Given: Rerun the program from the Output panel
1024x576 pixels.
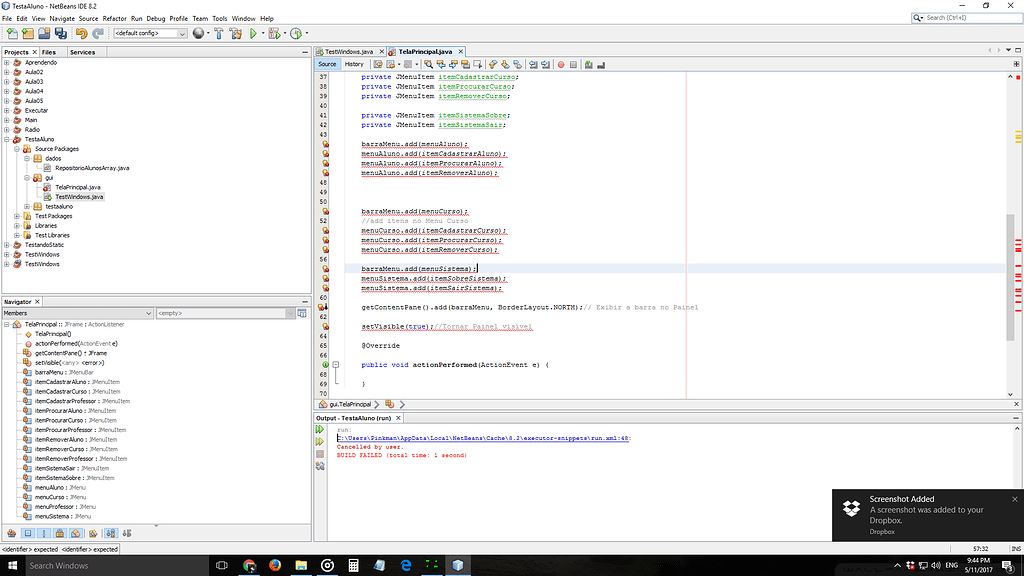Looking at the screenshot, I should click(x=319, y=430).
